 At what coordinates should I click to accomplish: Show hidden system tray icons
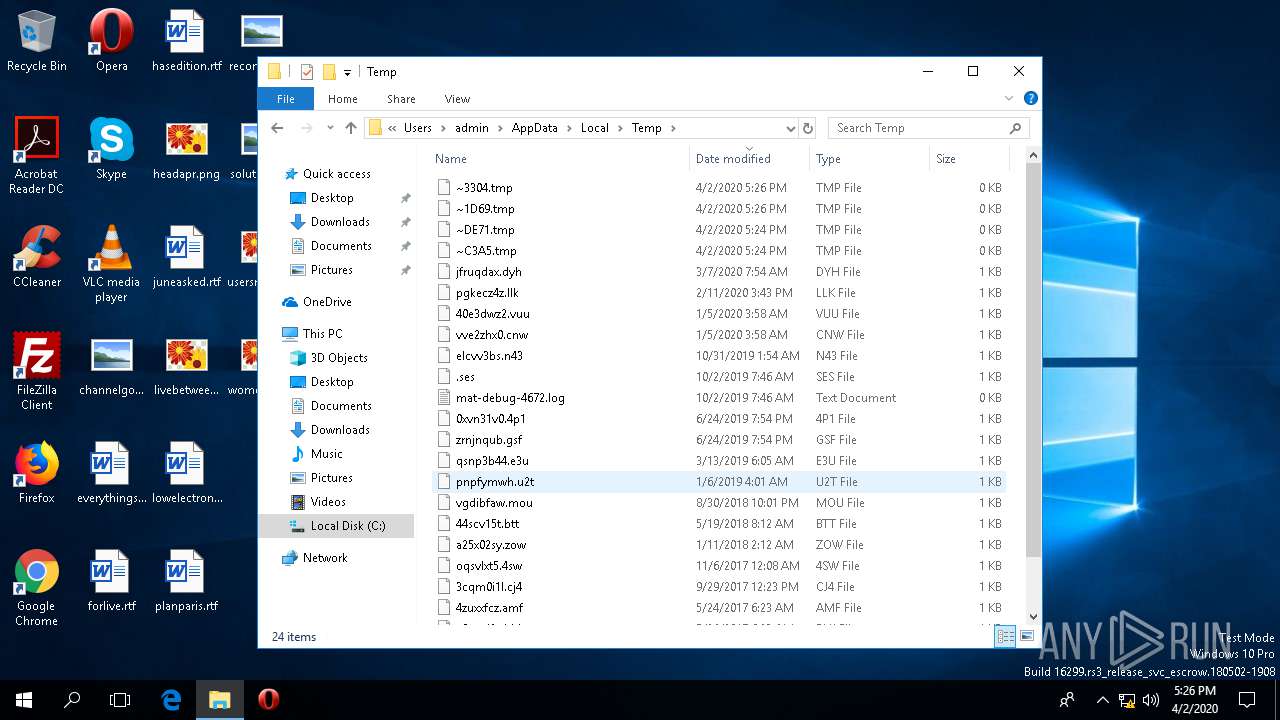[1103, 700]
